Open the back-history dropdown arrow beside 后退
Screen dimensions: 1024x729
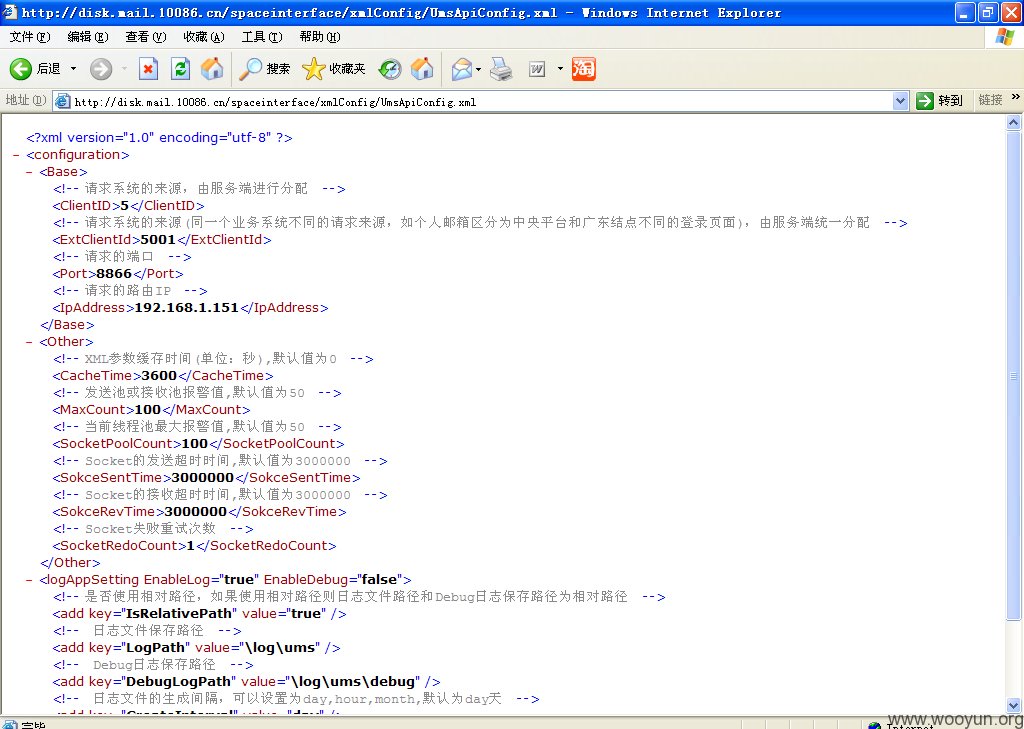pos(73,69)
